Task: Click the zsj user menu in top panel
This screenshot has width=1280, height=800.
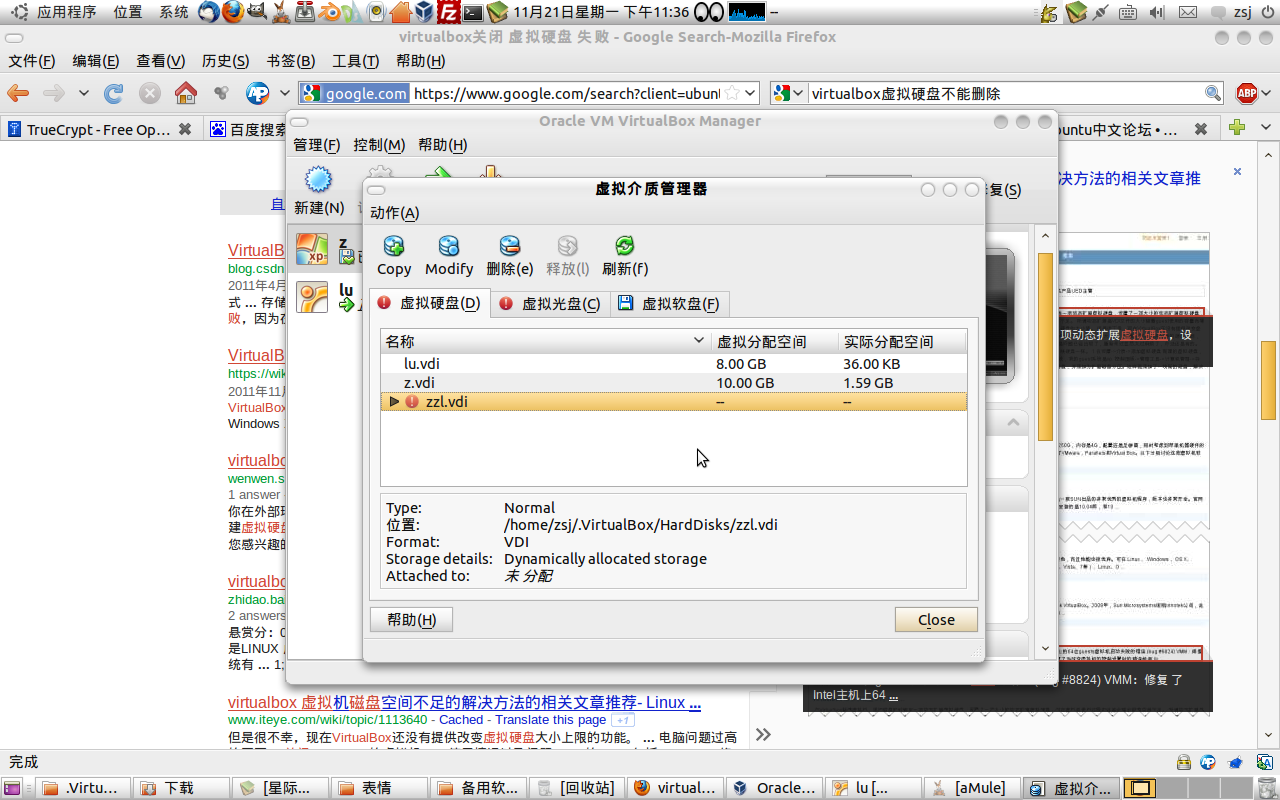Action: click(x=1244, y=12)
